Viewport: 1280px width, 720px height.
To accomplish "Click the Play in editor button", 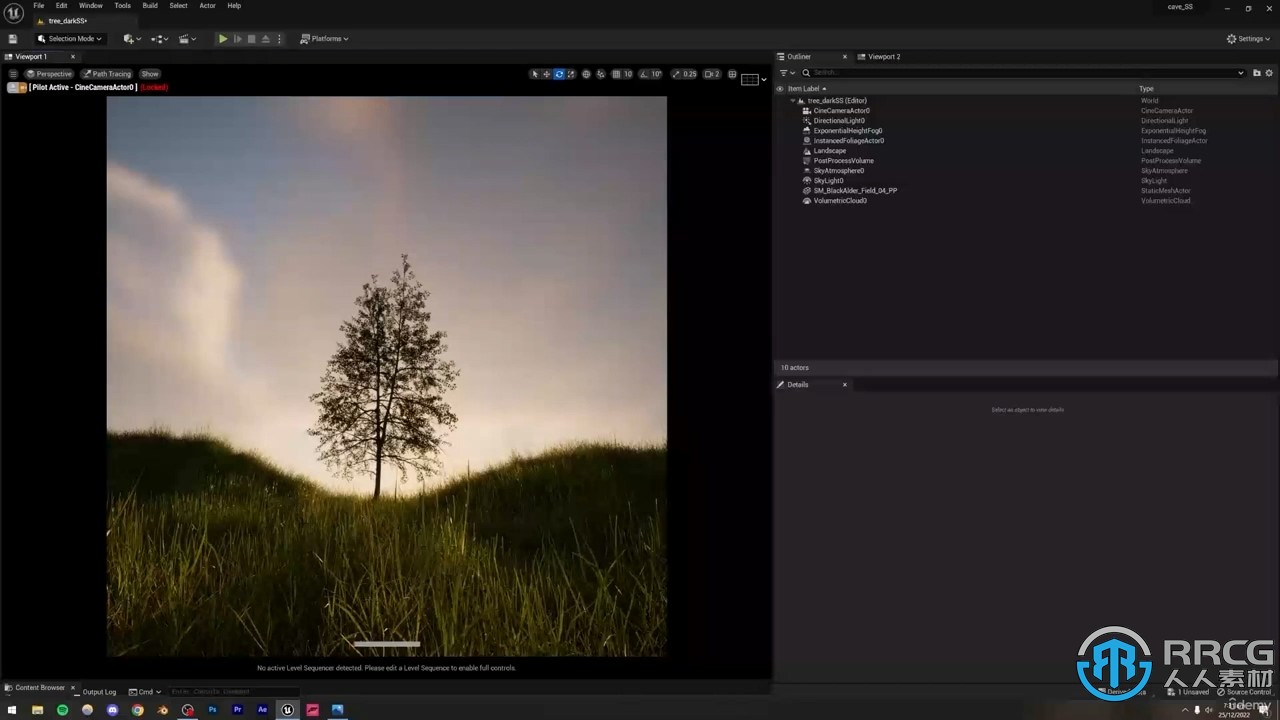I will 223,39.
